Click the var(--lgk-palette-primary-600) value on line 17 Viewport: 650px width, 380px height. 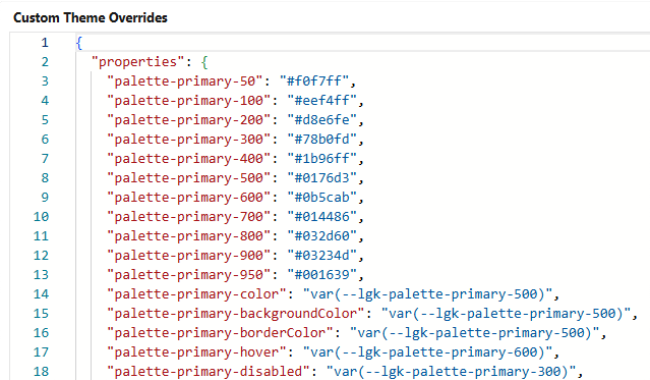coord(427,352)
